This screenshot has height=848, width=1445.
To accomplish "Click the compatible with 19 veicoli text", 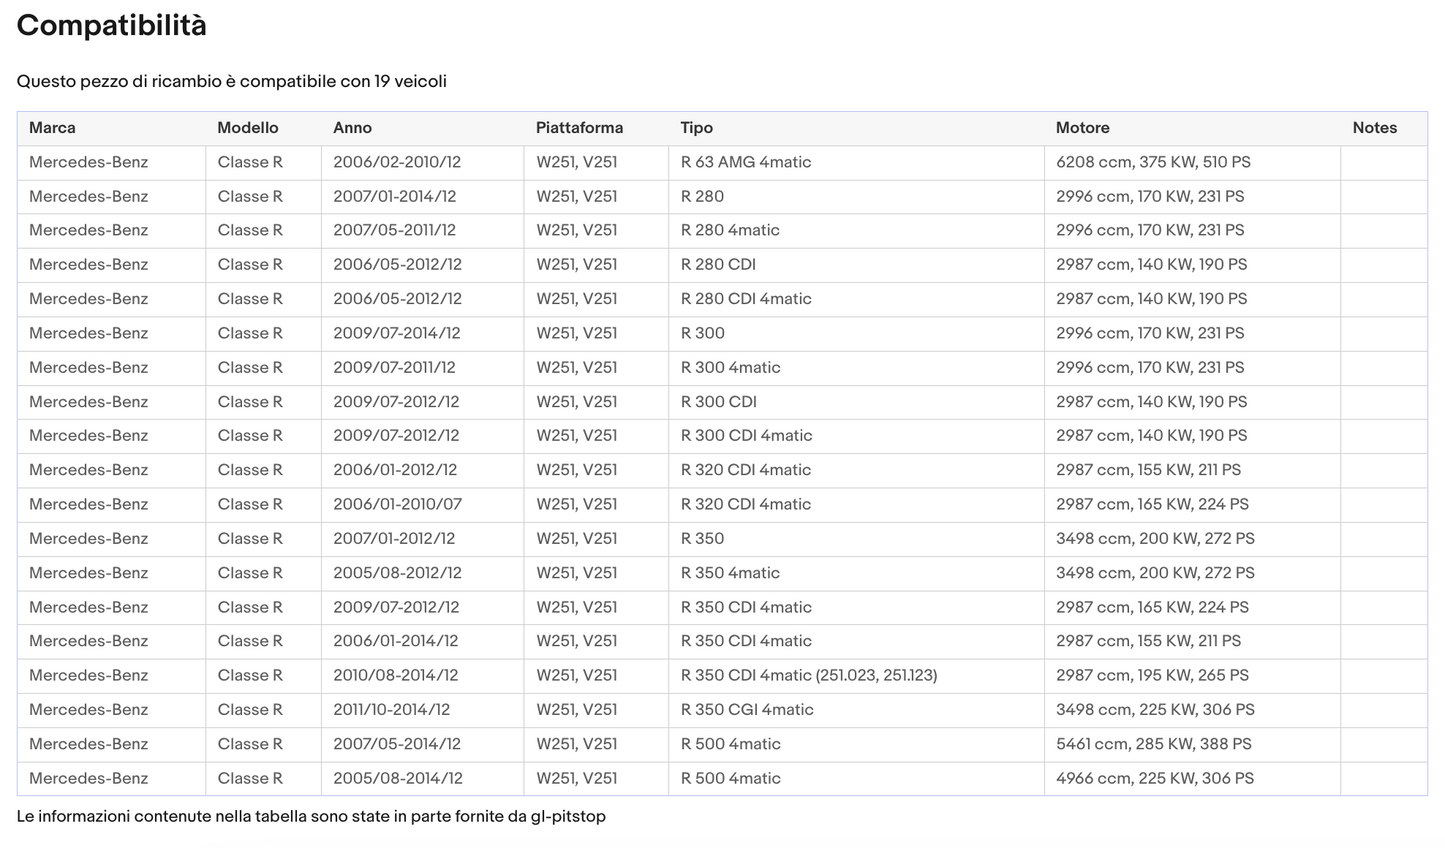I will coord(231,81).
